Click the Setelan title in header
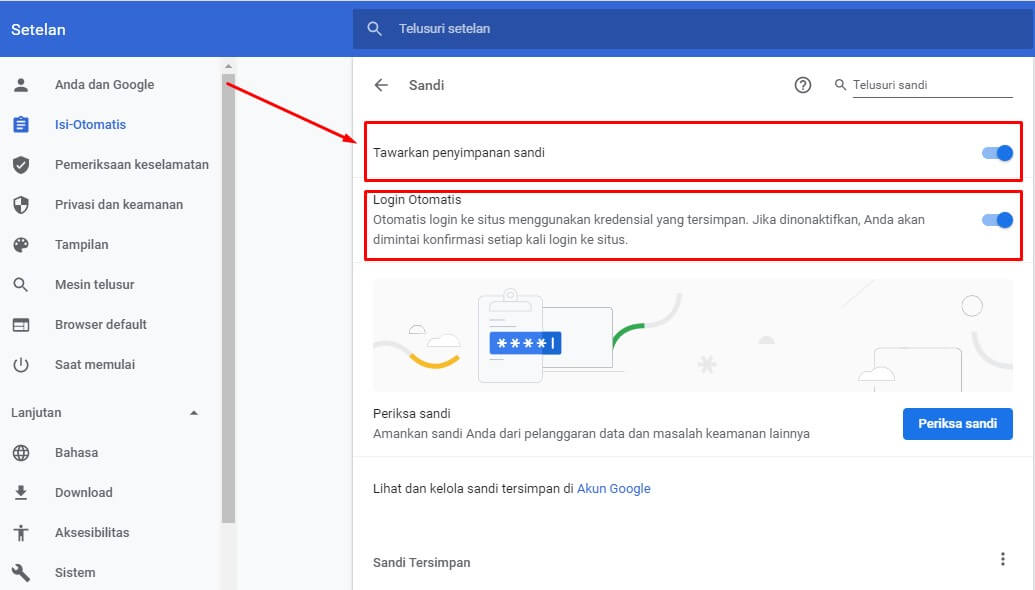 click(x=38, y=30)
